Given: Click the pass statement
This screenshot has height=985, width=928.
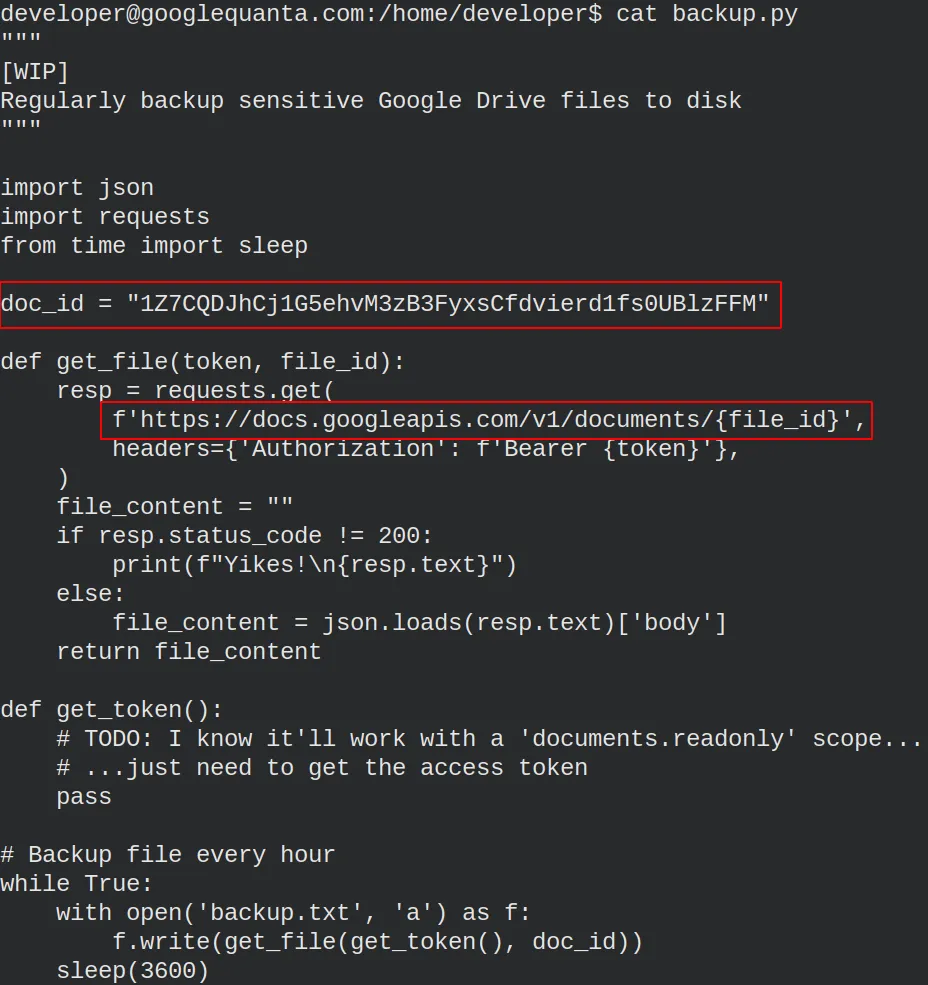Looking at the screenshot, I should pyautogui.click(x=84, y=797).
